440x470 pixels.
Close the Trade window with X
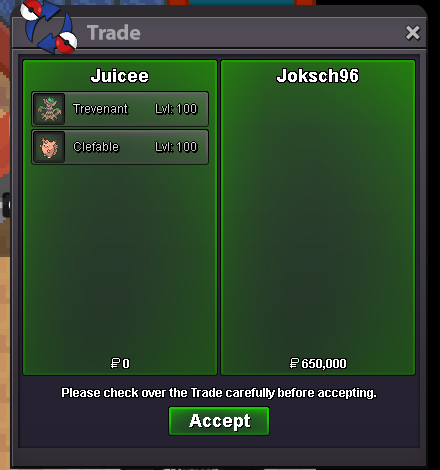[413, 33]
